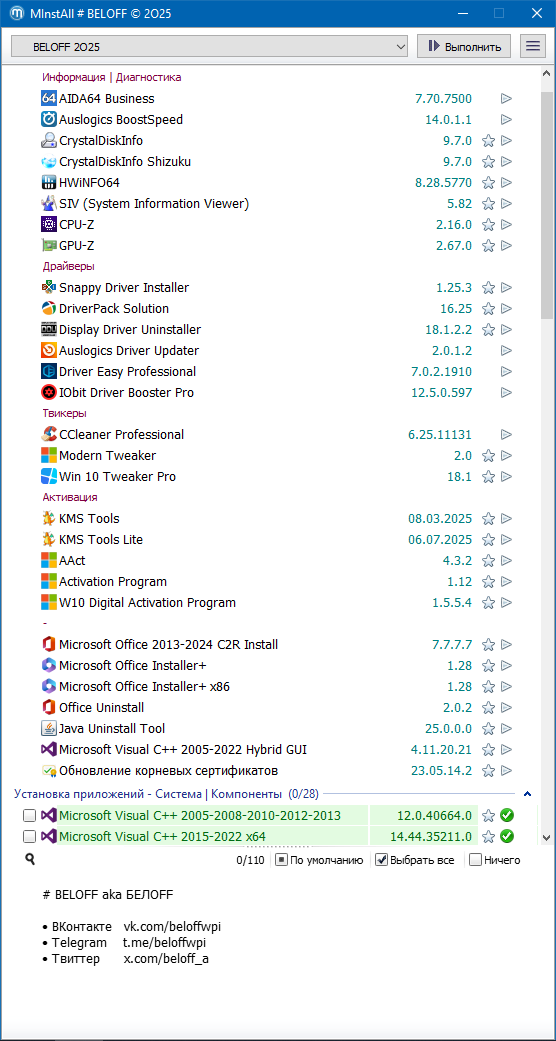The height and width of the screenshot is (1041, 556).
Task: Star CrystalDiskInfo as a favorite
Action: (488, 141)
